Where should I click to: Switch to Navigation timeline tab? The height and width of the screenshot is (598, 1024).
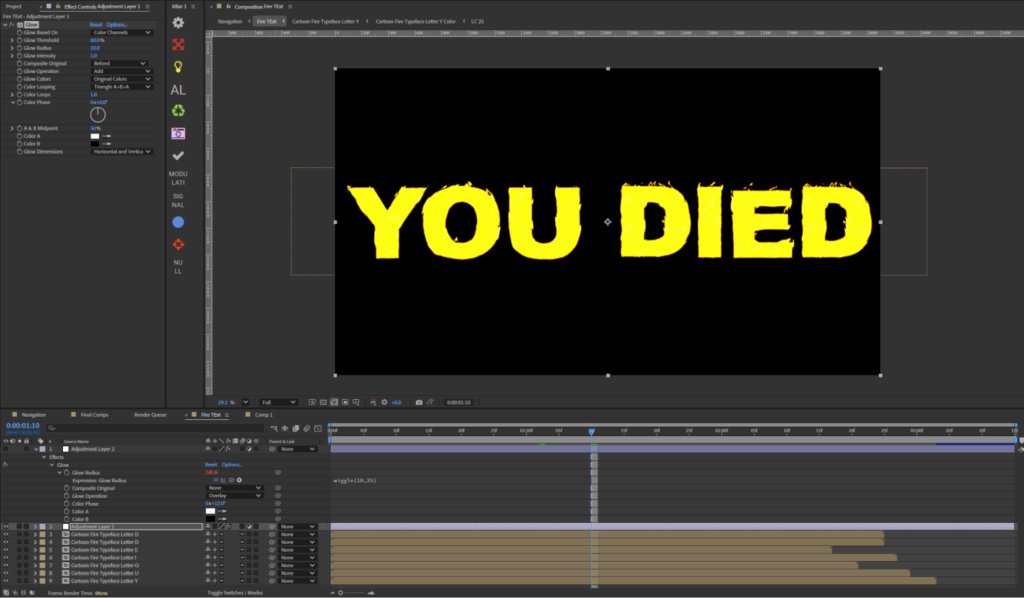34,415
